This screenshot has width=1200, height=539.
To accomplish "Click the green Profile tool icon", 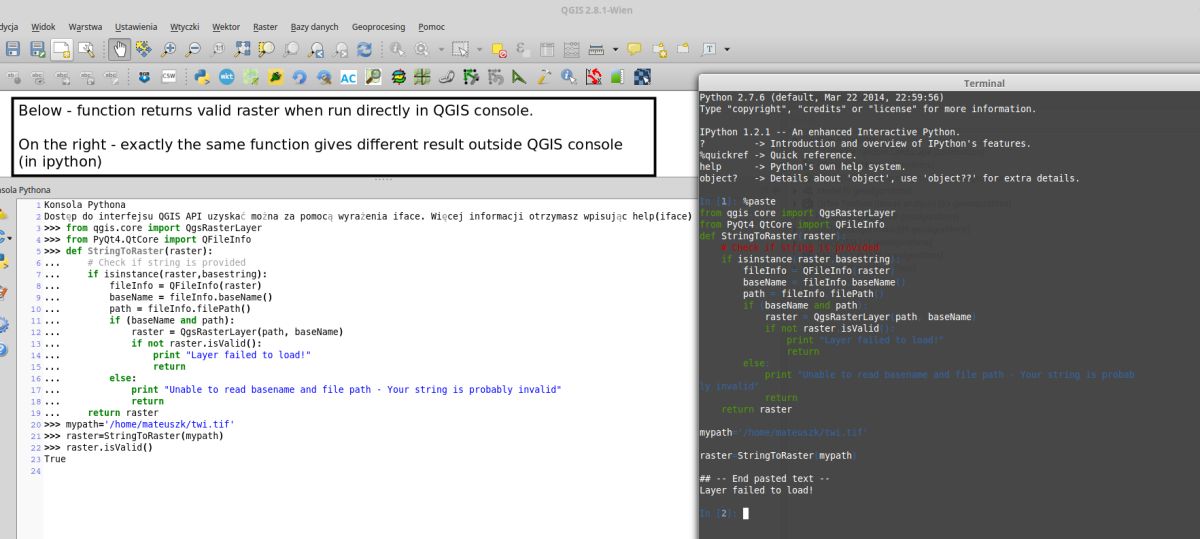I will tap(616, 76).
